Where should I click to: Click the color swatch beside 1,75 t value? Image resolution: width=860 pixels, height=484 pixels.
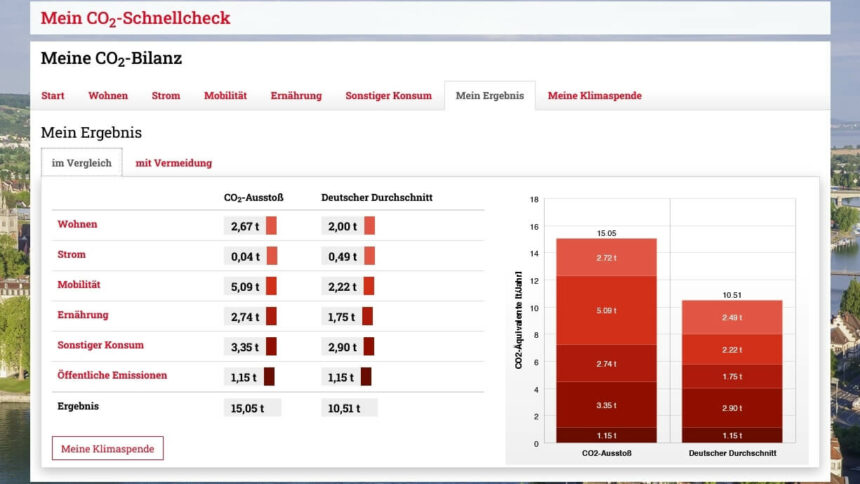367,316
